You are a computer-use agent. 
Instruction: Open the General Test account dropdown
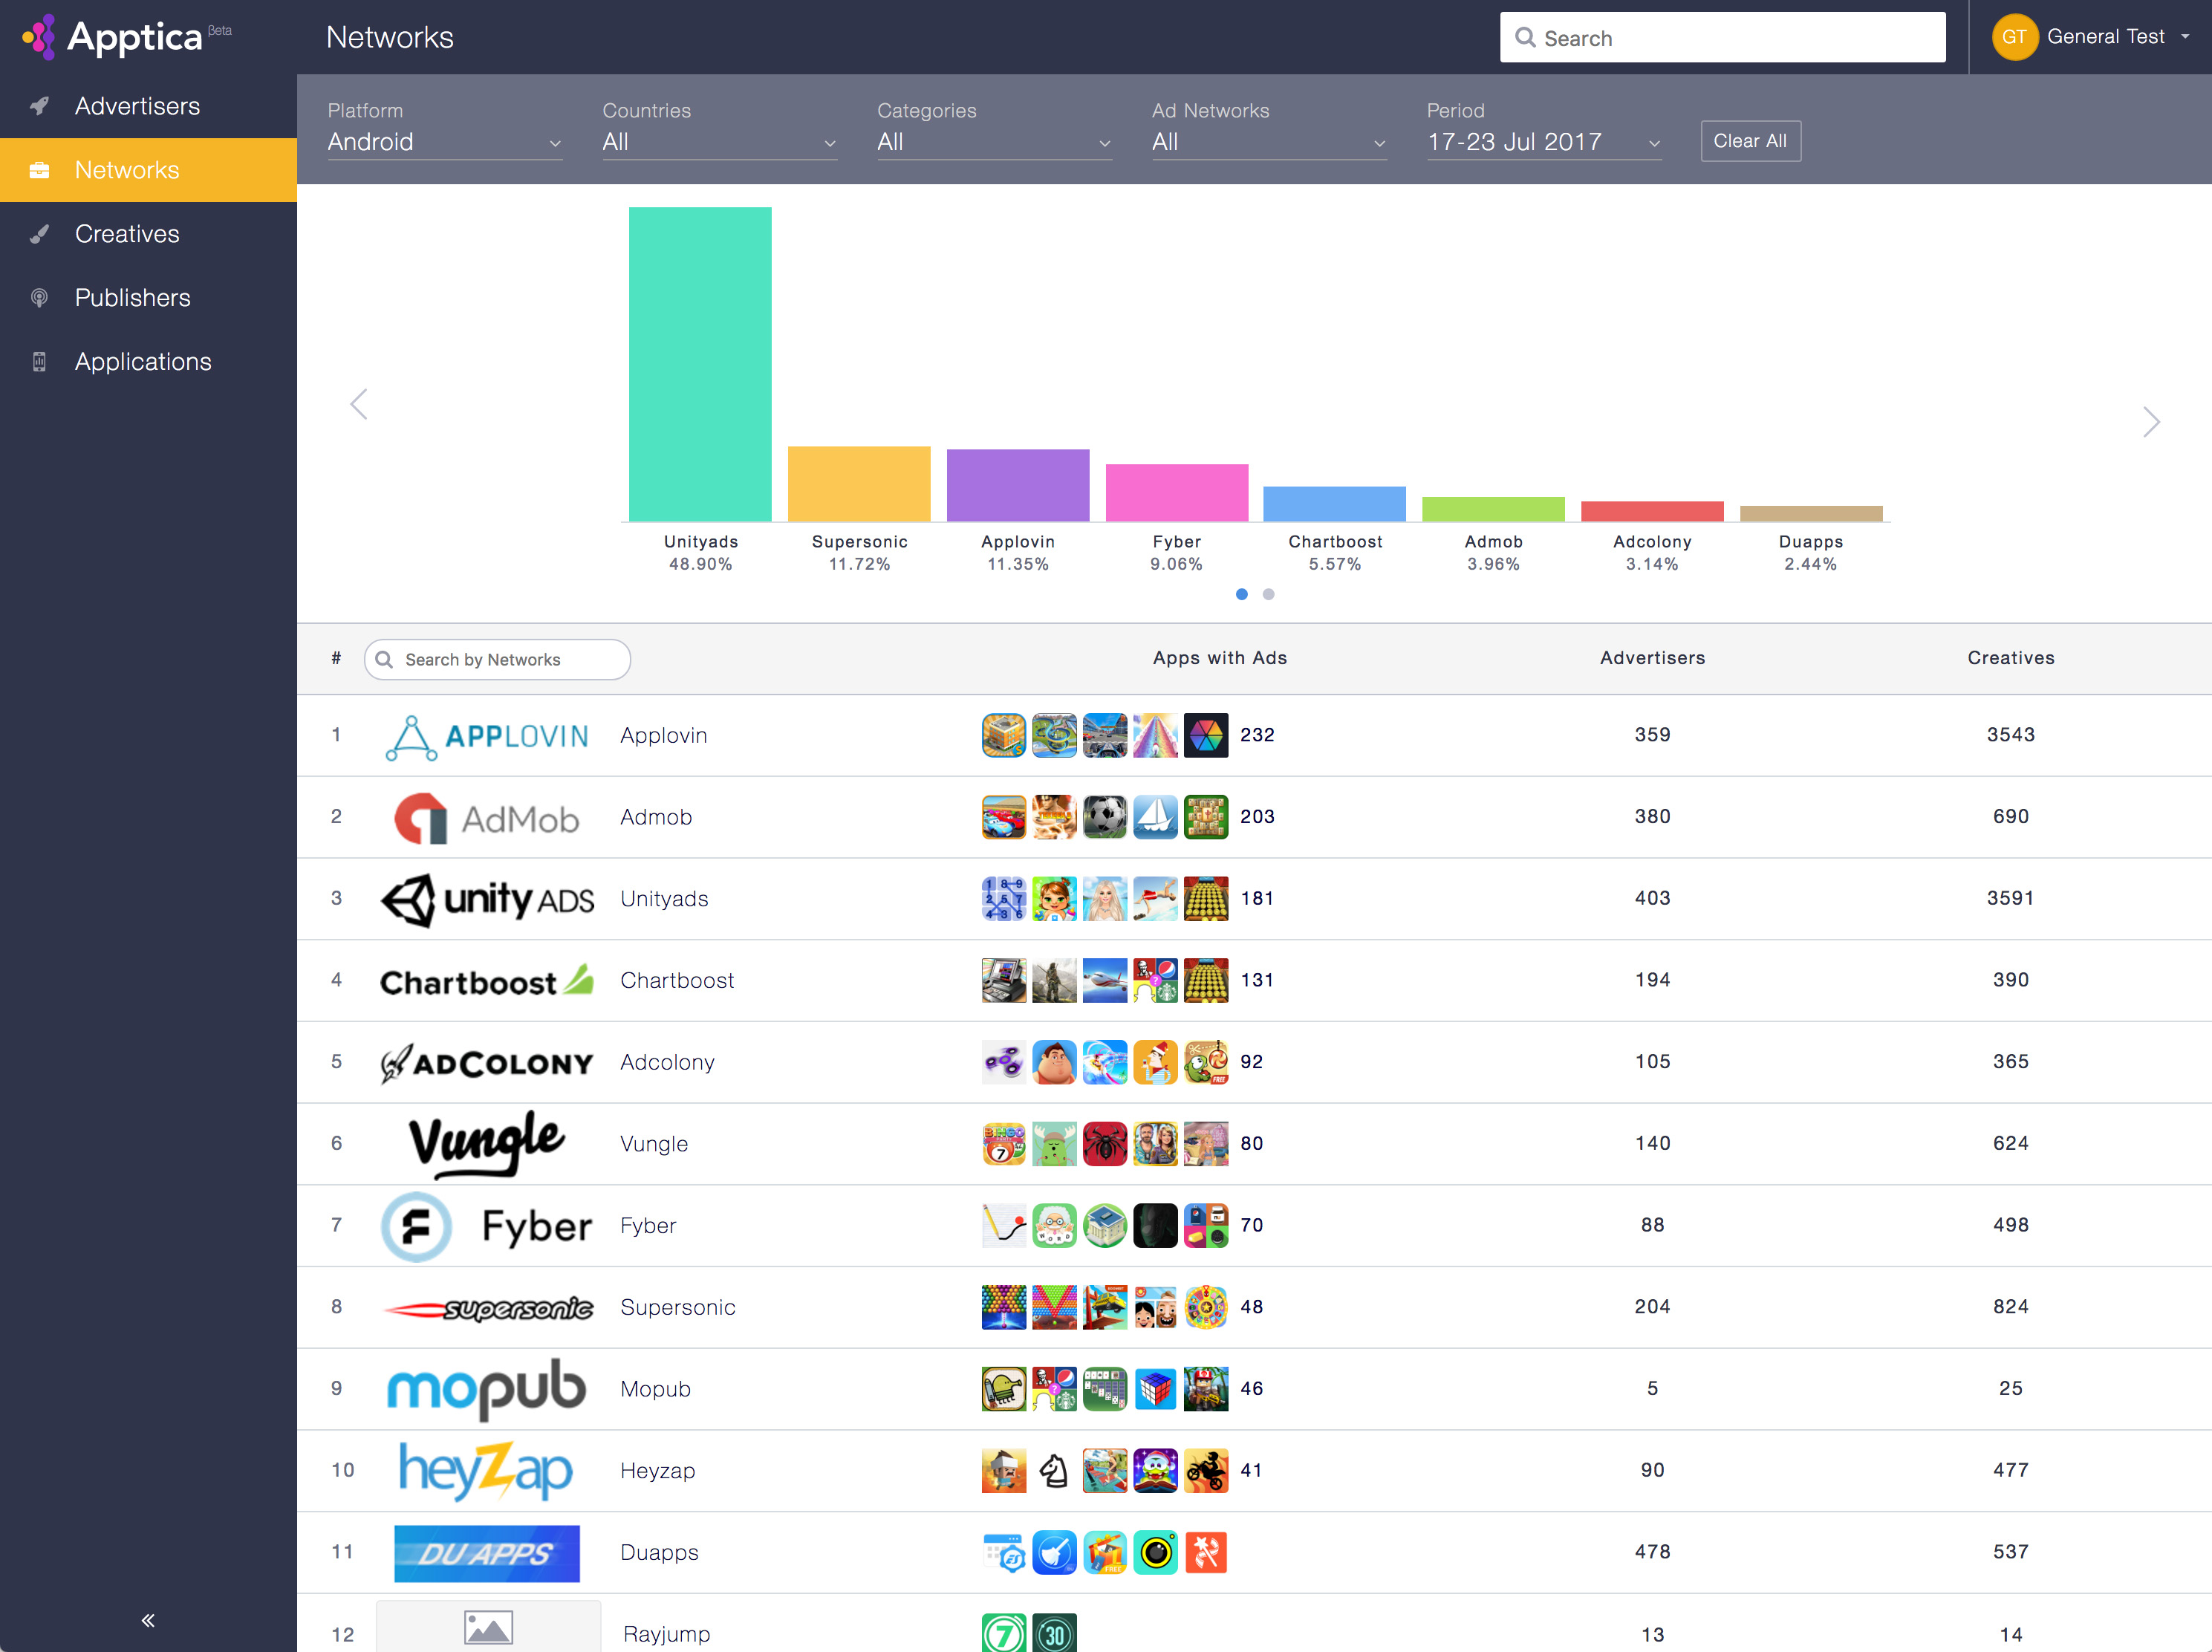(x=2118, y=37)
